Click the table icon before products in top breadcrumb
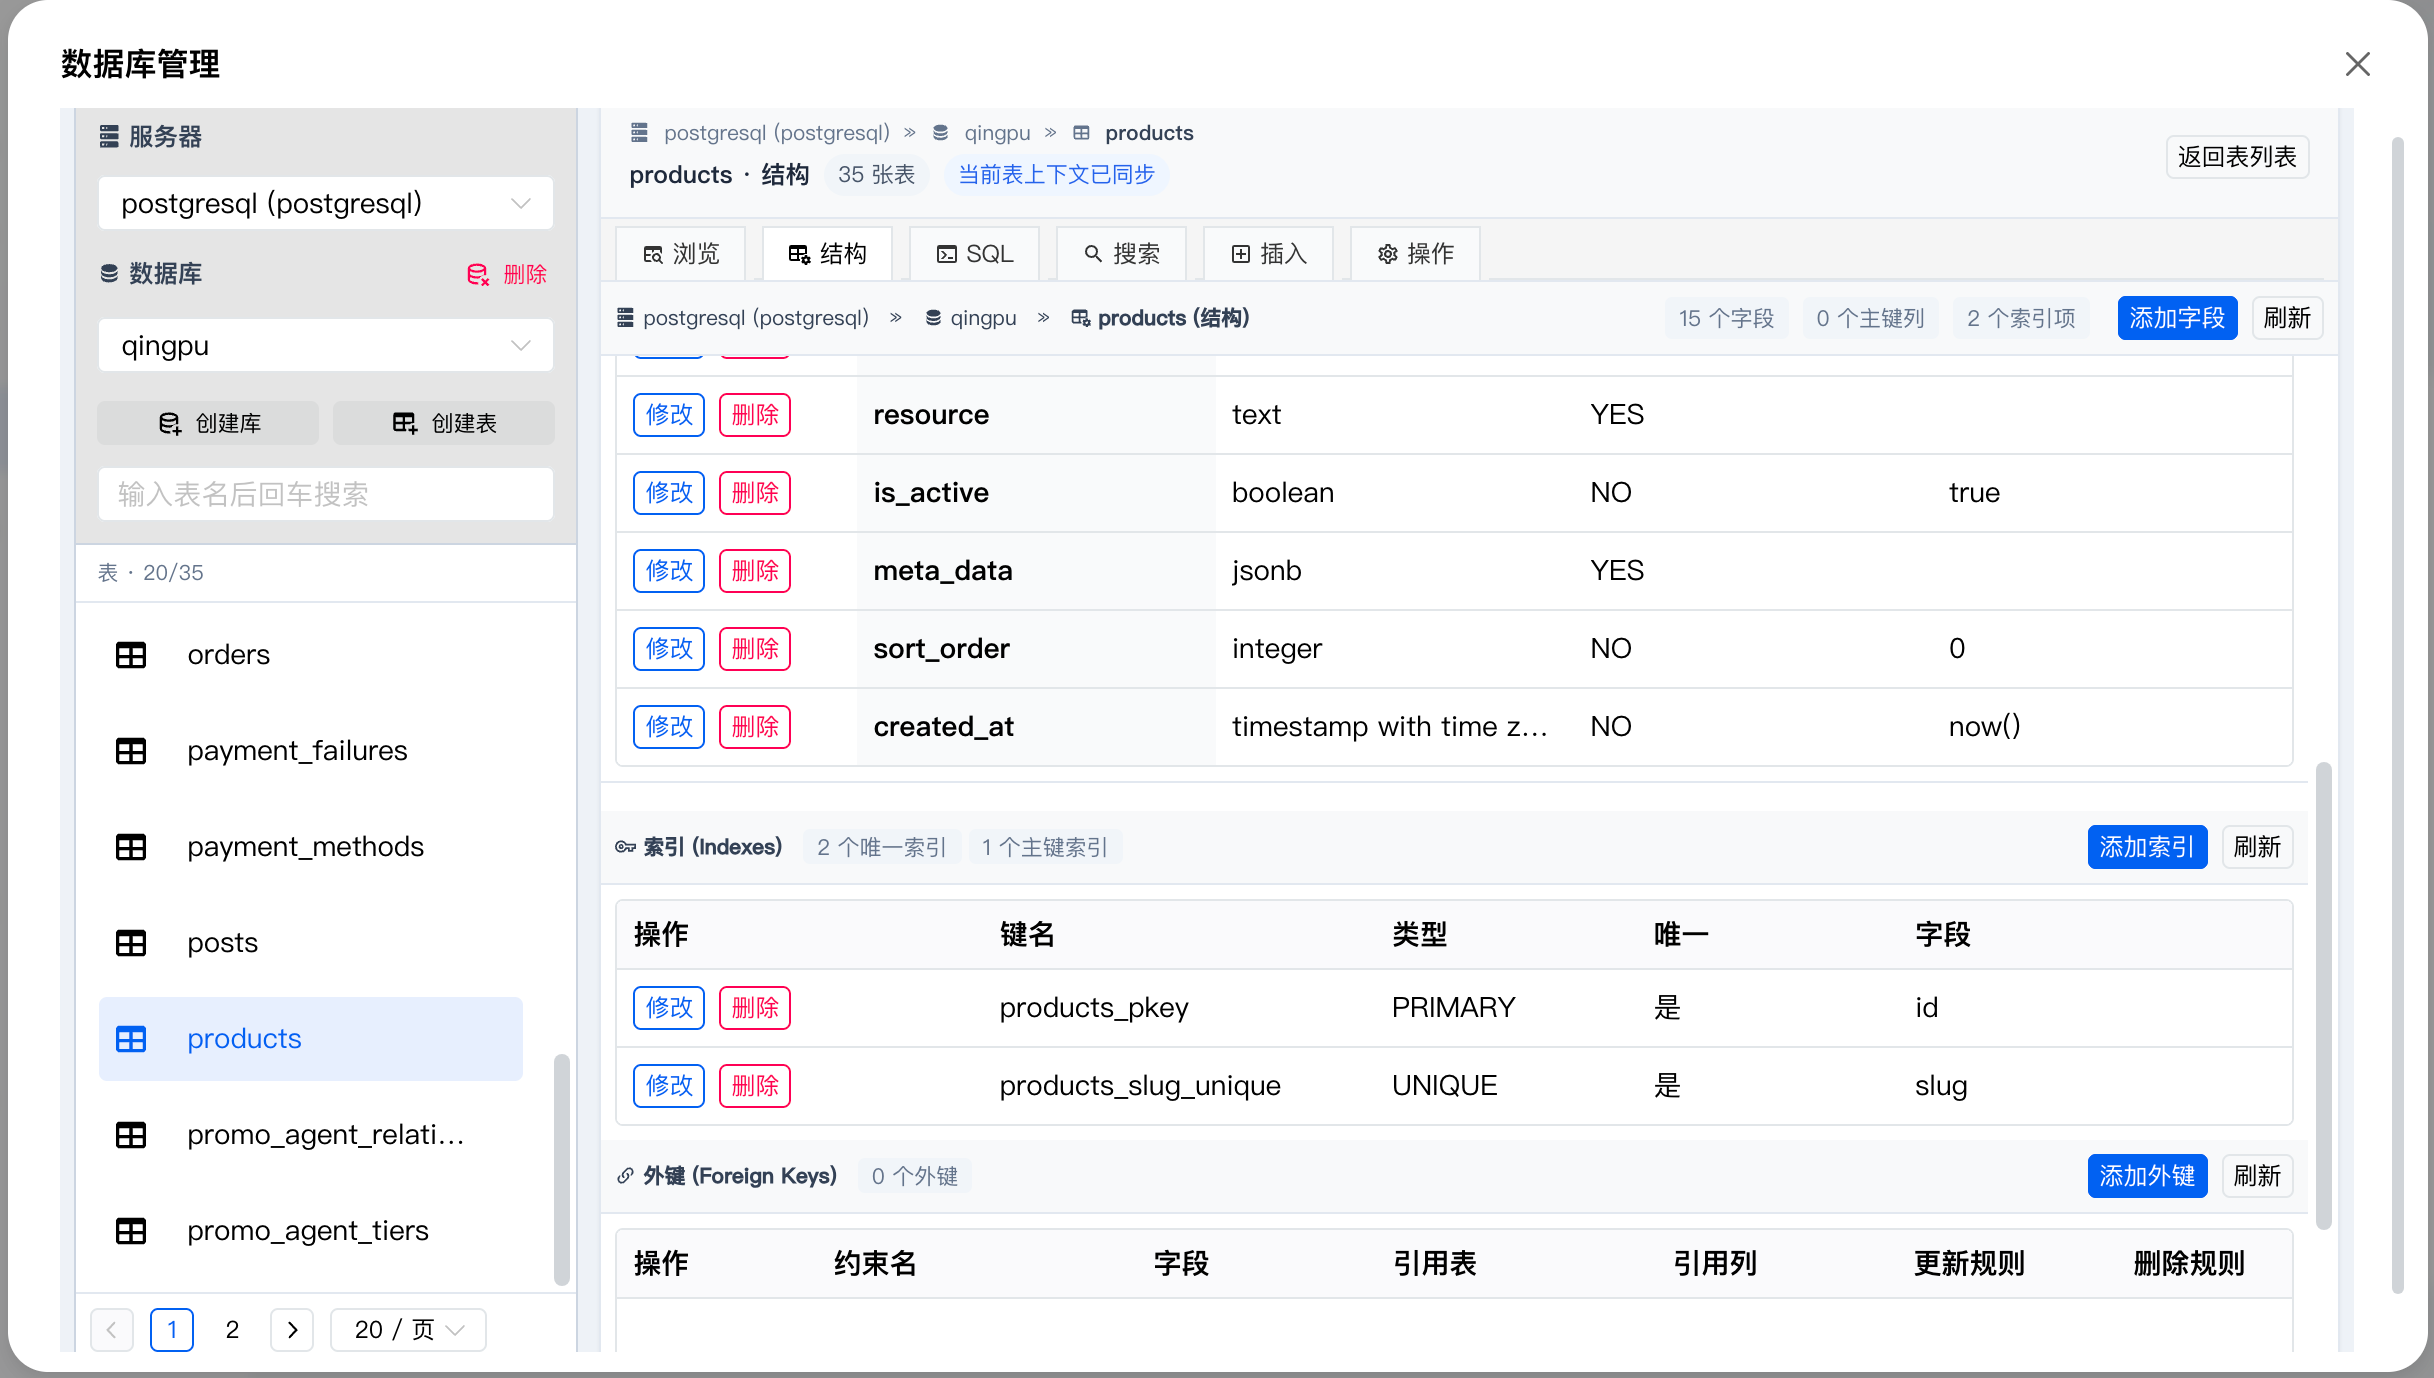The image size is (2434, 1378). click(x=1081, y=133)
